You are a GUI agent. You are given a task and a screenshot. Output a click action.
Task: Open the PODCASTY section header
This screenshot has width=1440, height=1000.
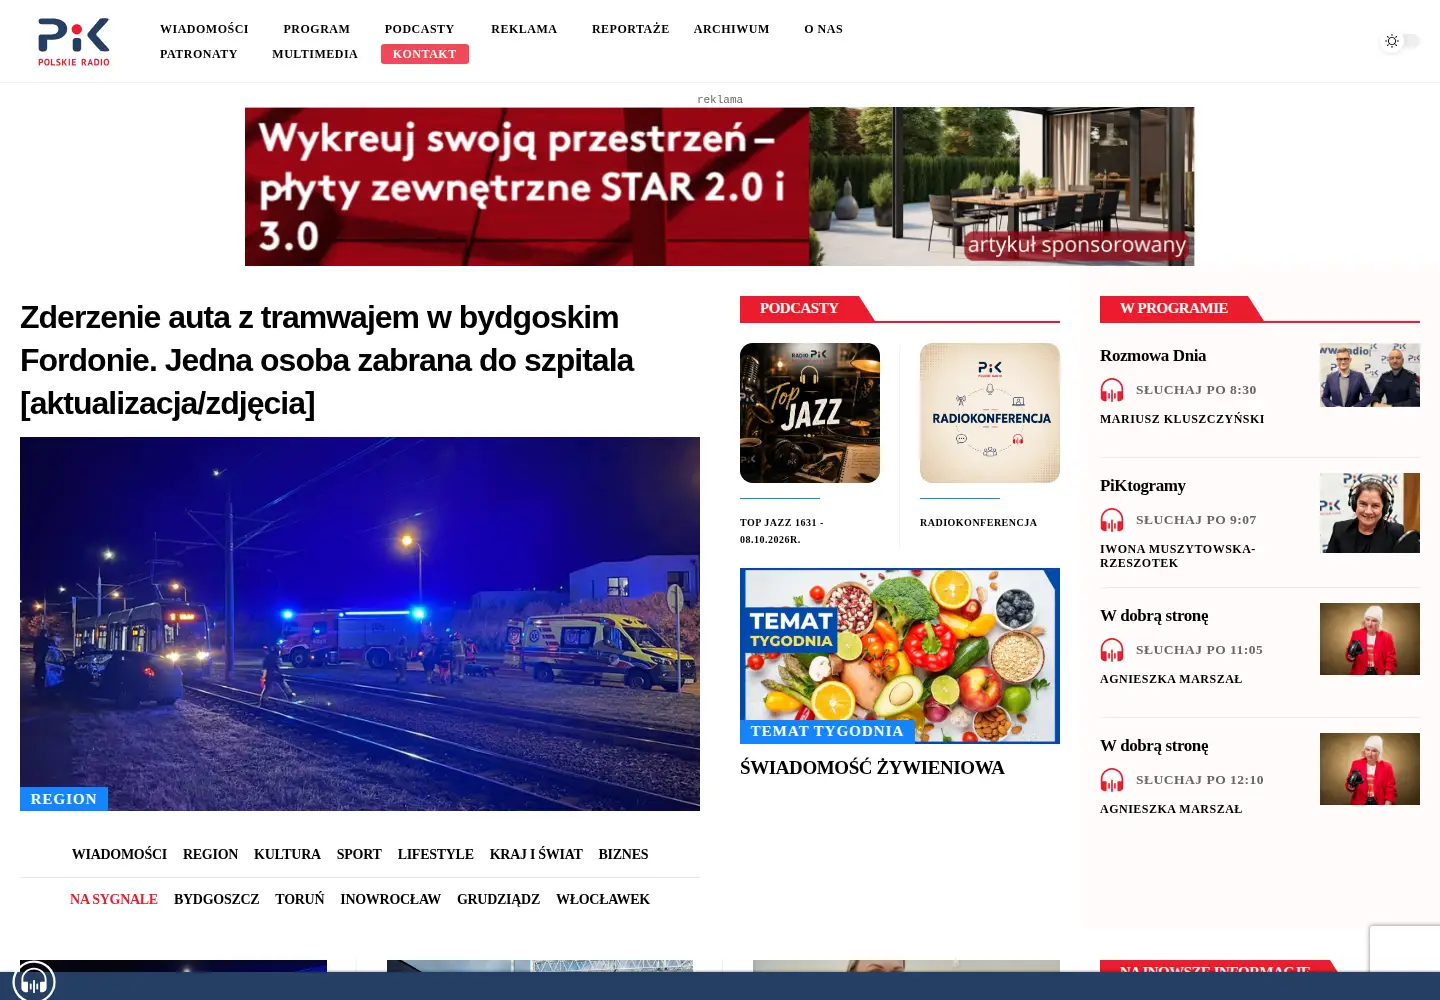(x=799, y=308)
